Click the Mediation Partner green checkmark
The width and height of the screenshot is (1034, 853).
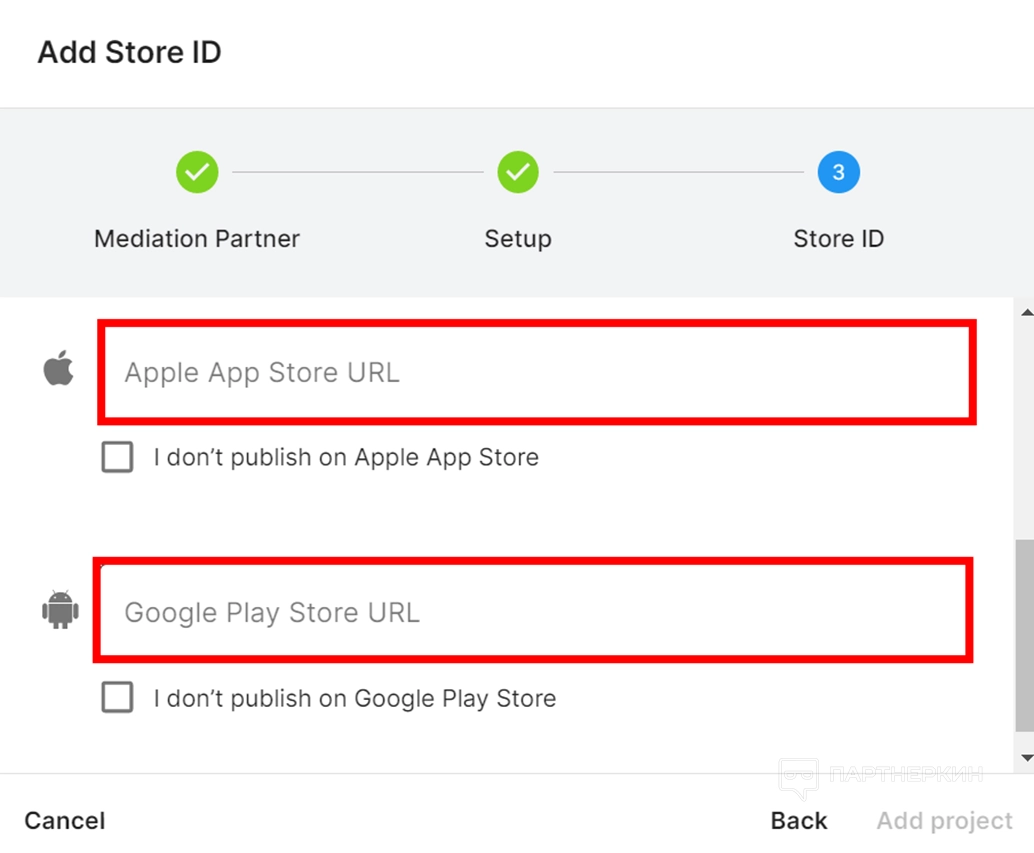197,172
